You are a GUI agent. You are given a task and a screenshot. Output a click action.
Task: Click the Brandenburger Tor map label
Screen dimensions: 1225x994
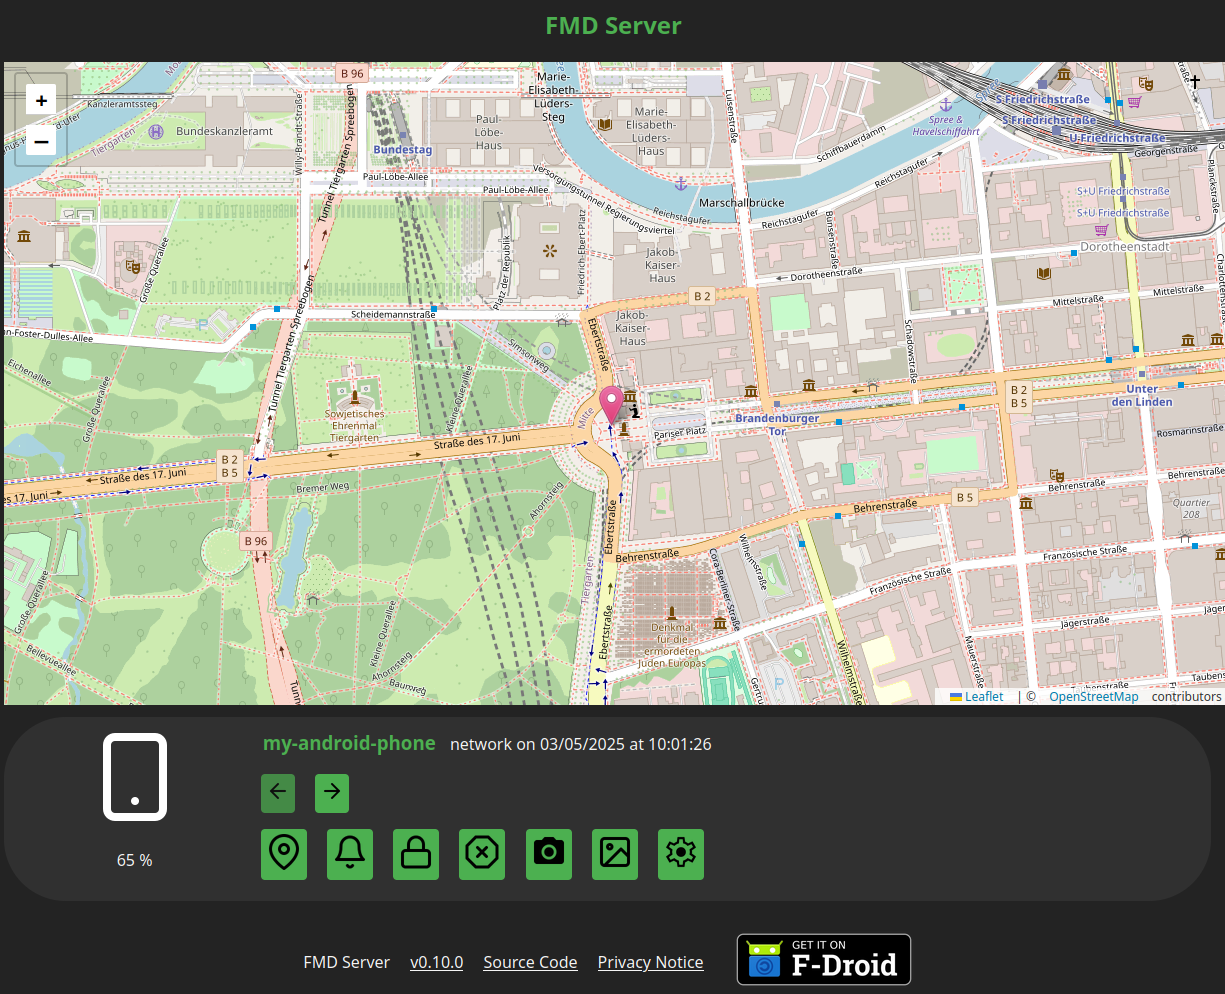[x=777, y=425]
